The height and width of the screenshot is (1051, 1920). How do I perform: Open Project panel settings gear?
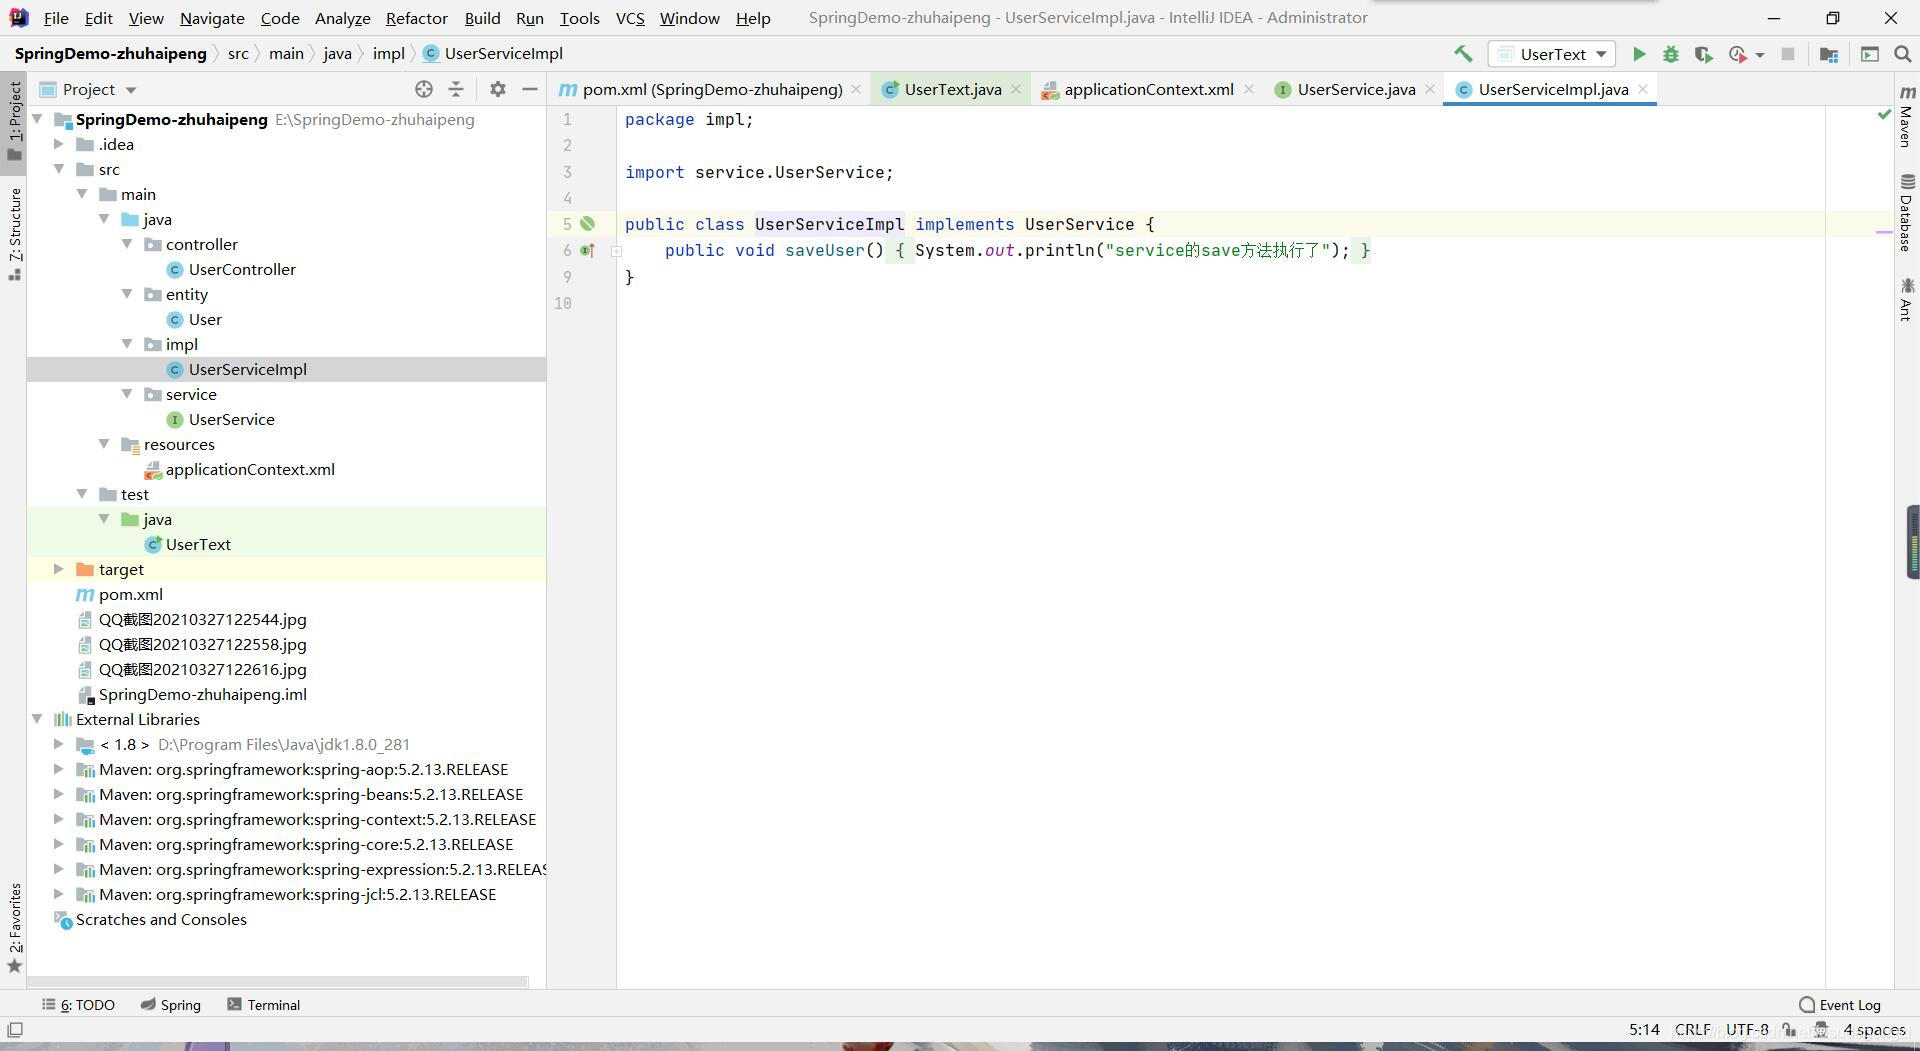coord(498,89)
